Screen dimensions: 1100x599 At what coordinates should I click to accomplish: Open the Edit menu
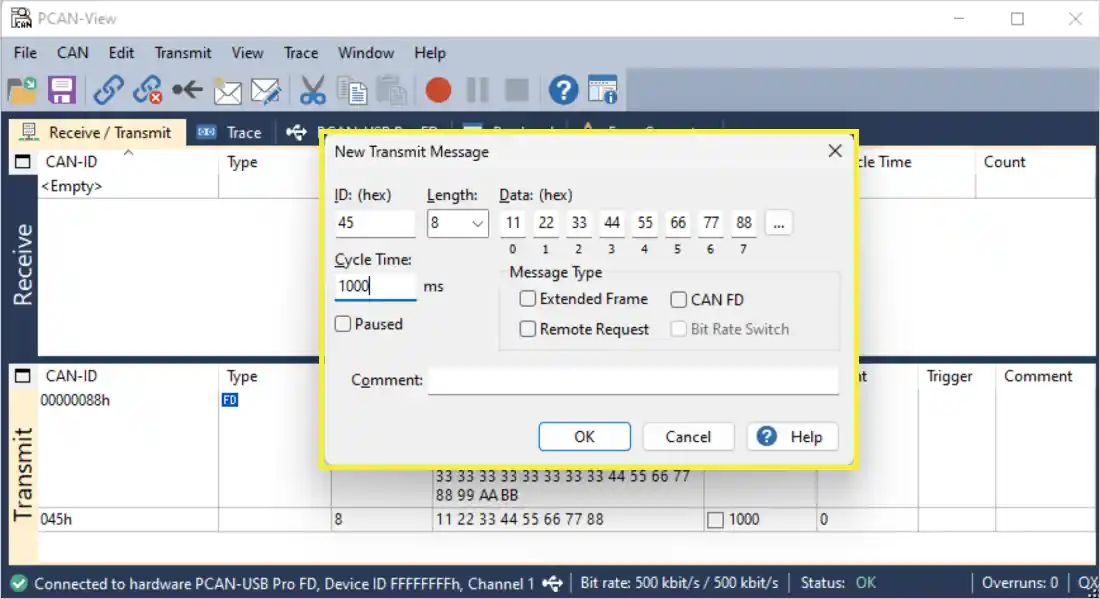tap(121, 53)
